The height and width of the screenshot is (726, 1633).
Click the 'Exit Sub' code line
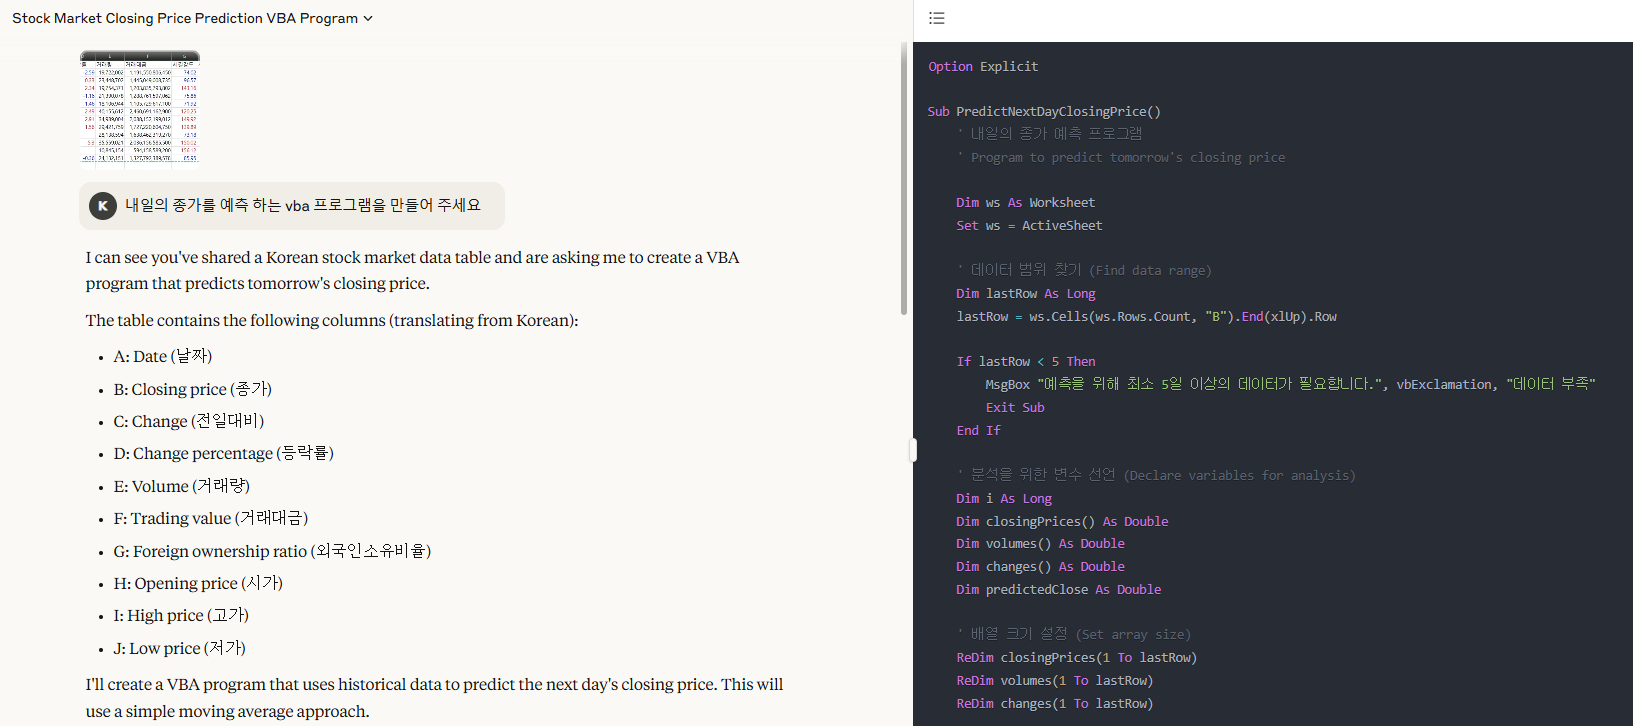point(1015,407)
